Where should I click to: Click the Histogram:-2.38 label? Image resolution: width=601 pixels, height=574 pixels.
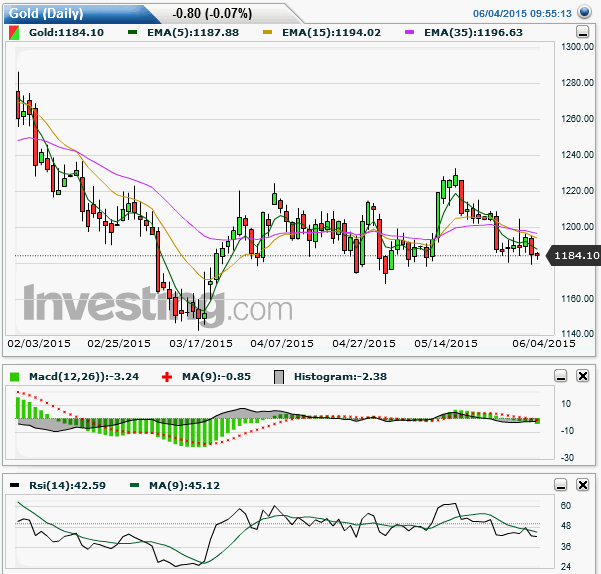pos(340,377)
